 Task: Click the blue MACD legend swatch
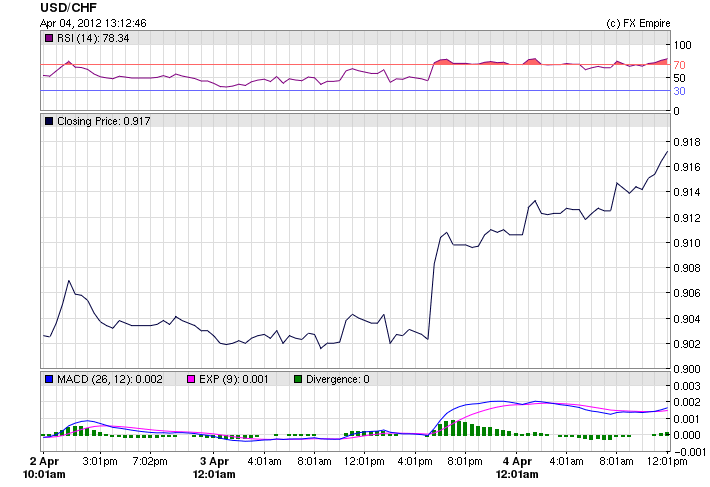(x=49, y=379)
